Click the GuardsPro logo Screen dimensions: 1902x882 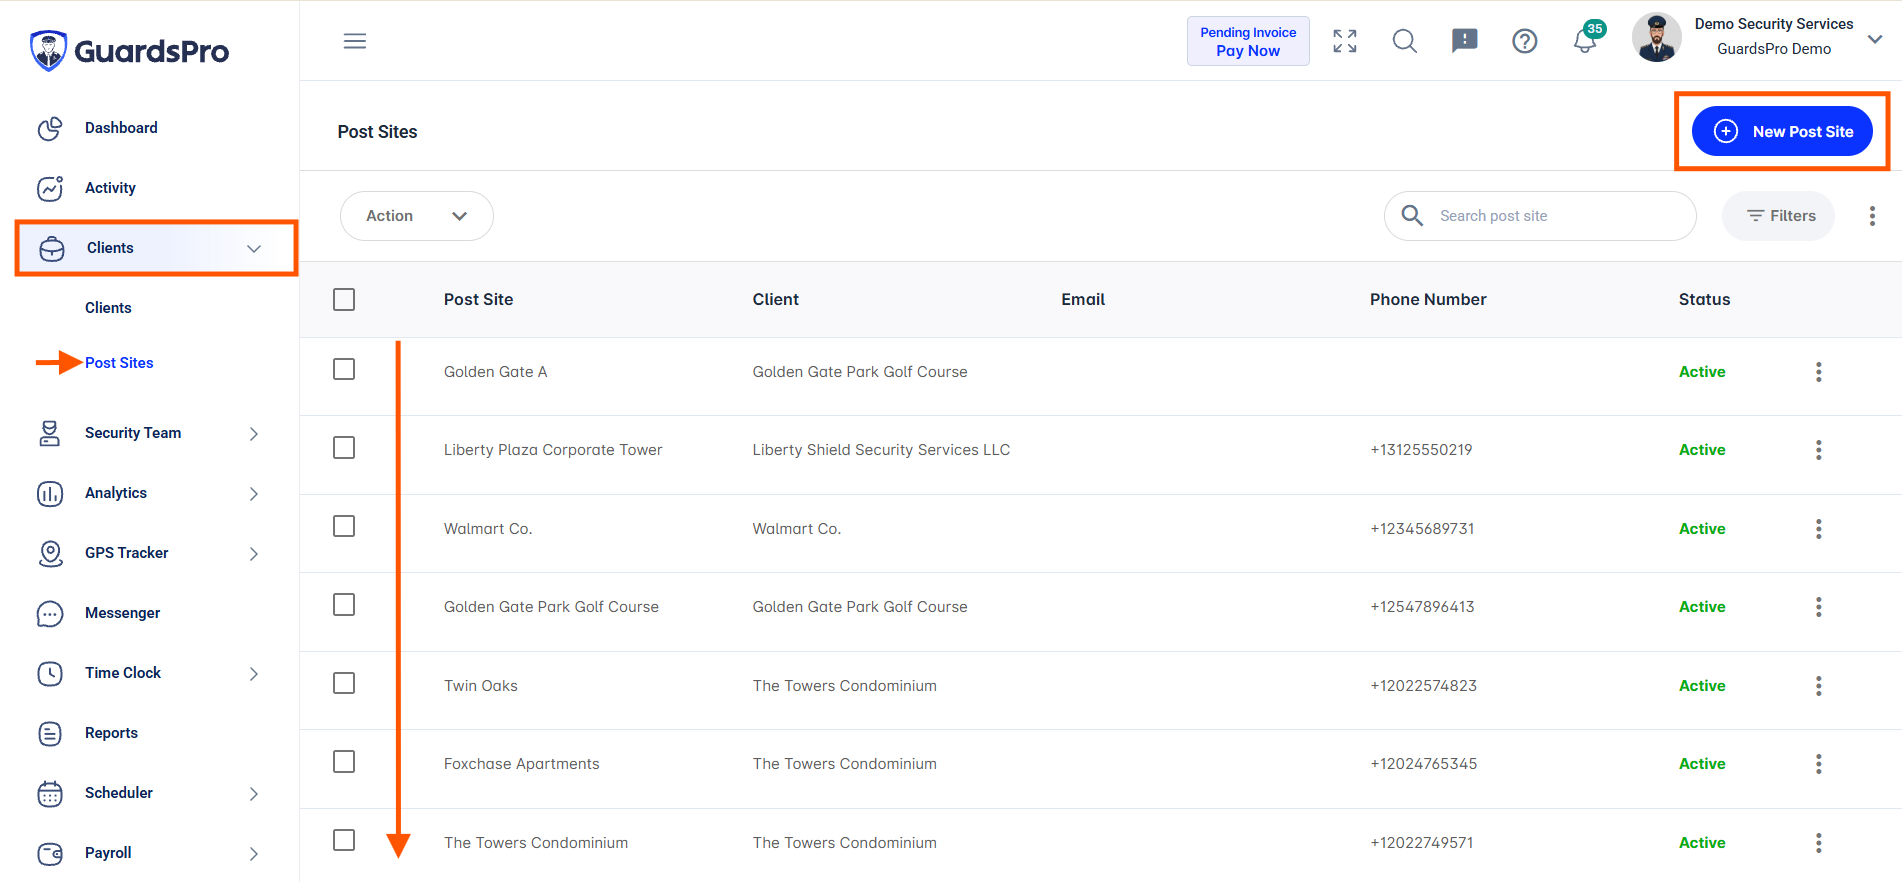click(x=130, y=50)
